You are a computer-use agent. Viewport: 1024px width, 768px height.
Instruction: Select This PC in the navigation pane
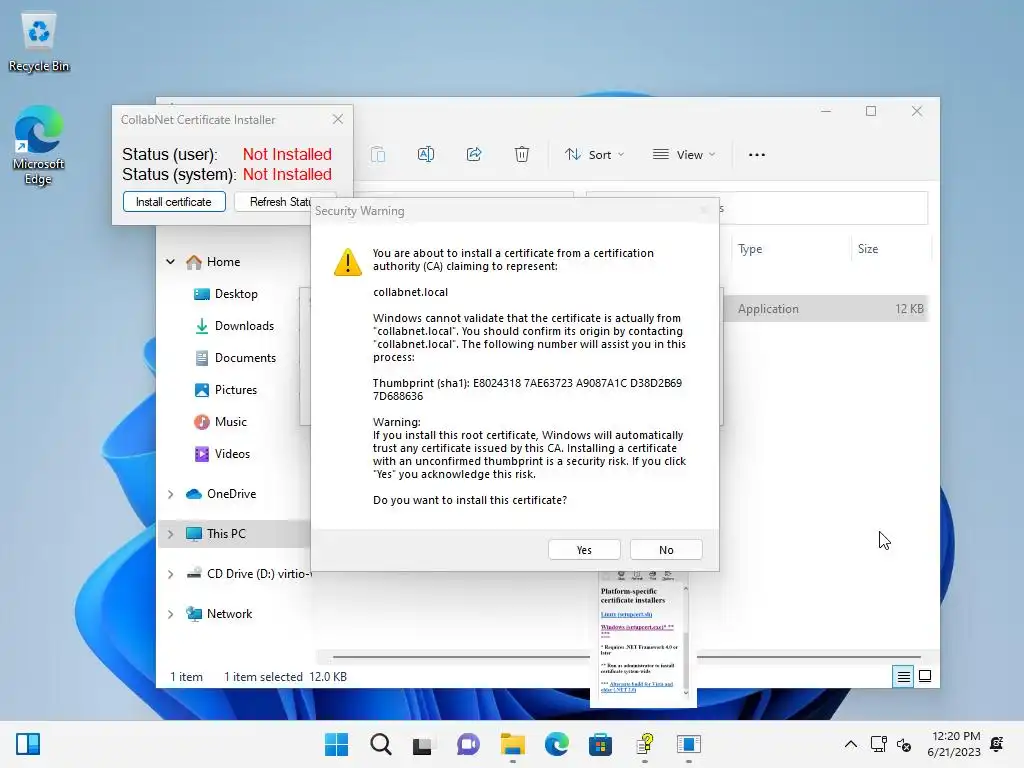tap(226, 534)
